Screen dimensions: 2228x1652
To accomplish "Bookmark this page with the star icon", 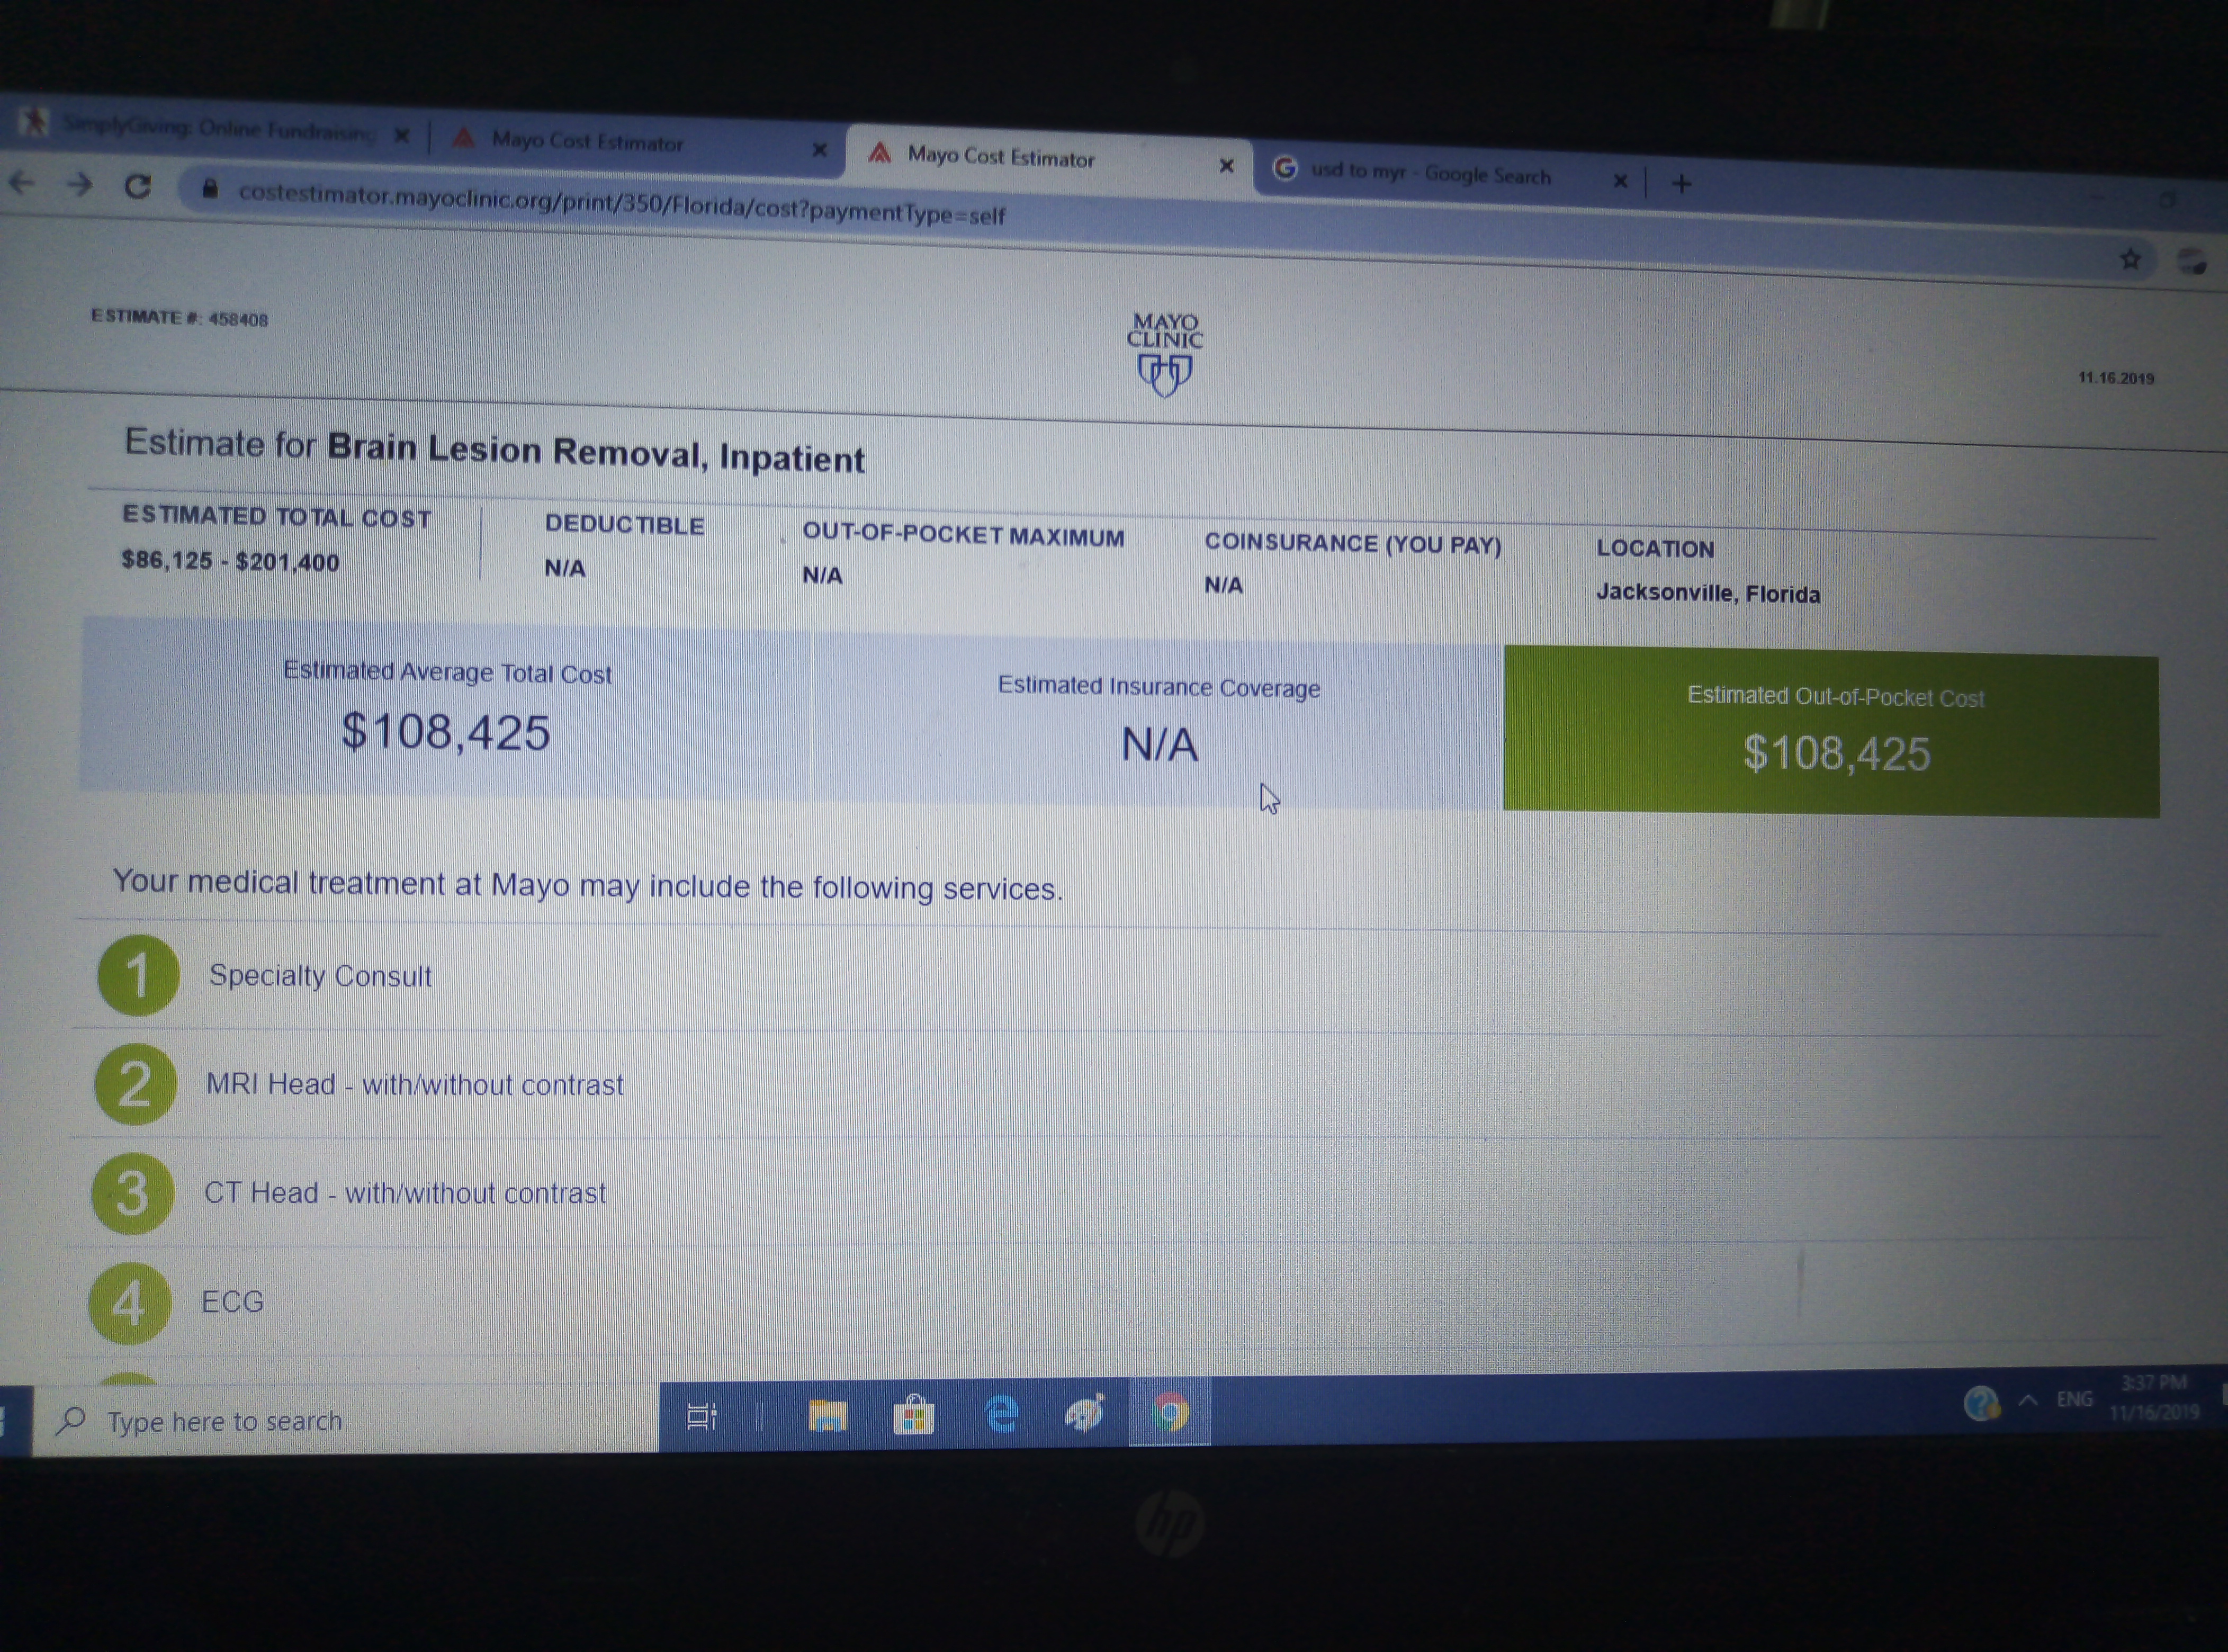I will click(2130, 259).
